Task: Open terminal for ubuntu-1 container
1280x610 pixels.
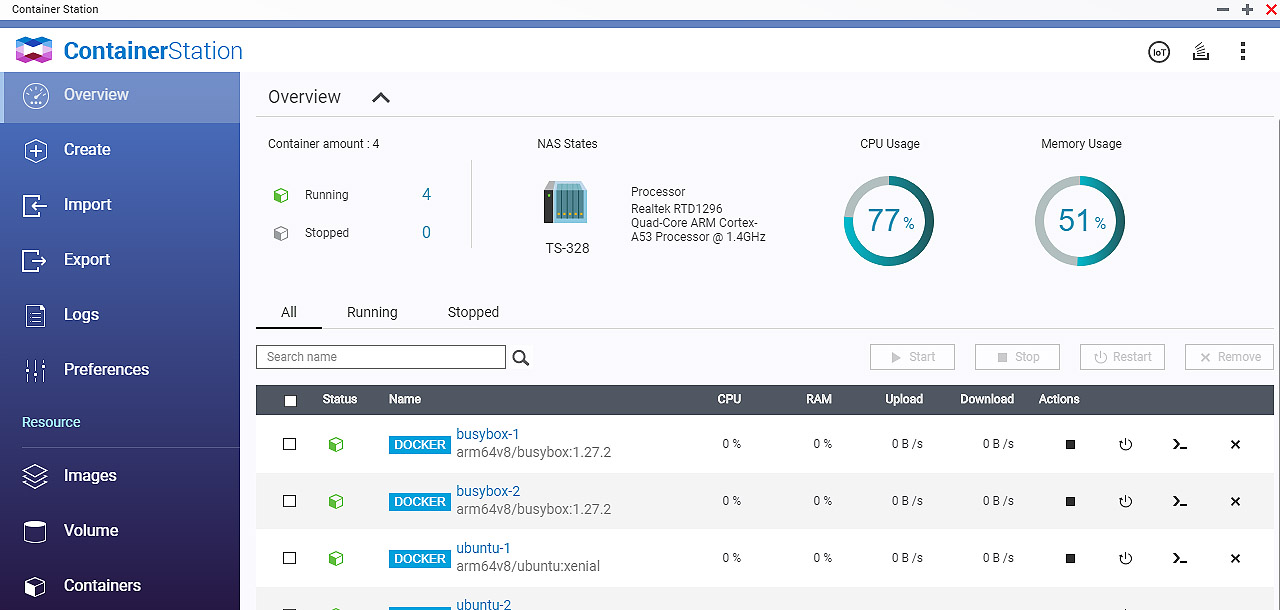Action: point(1180,559)
